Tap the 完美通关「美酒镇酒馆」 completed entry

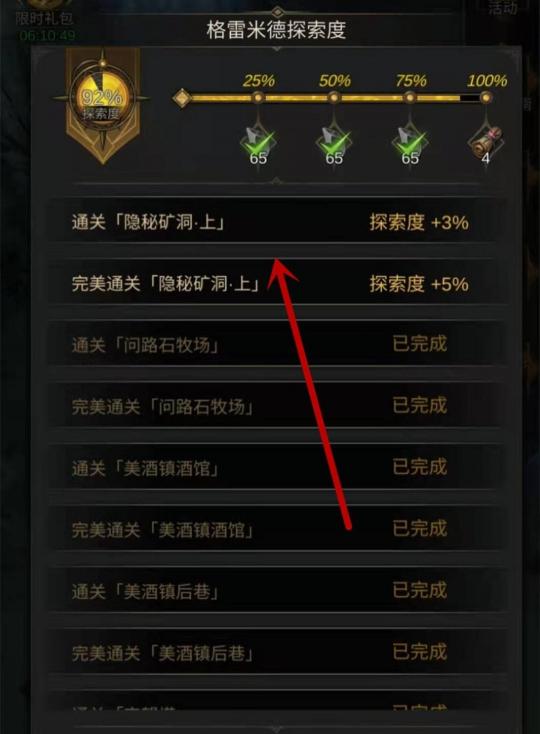pos(277,529)
